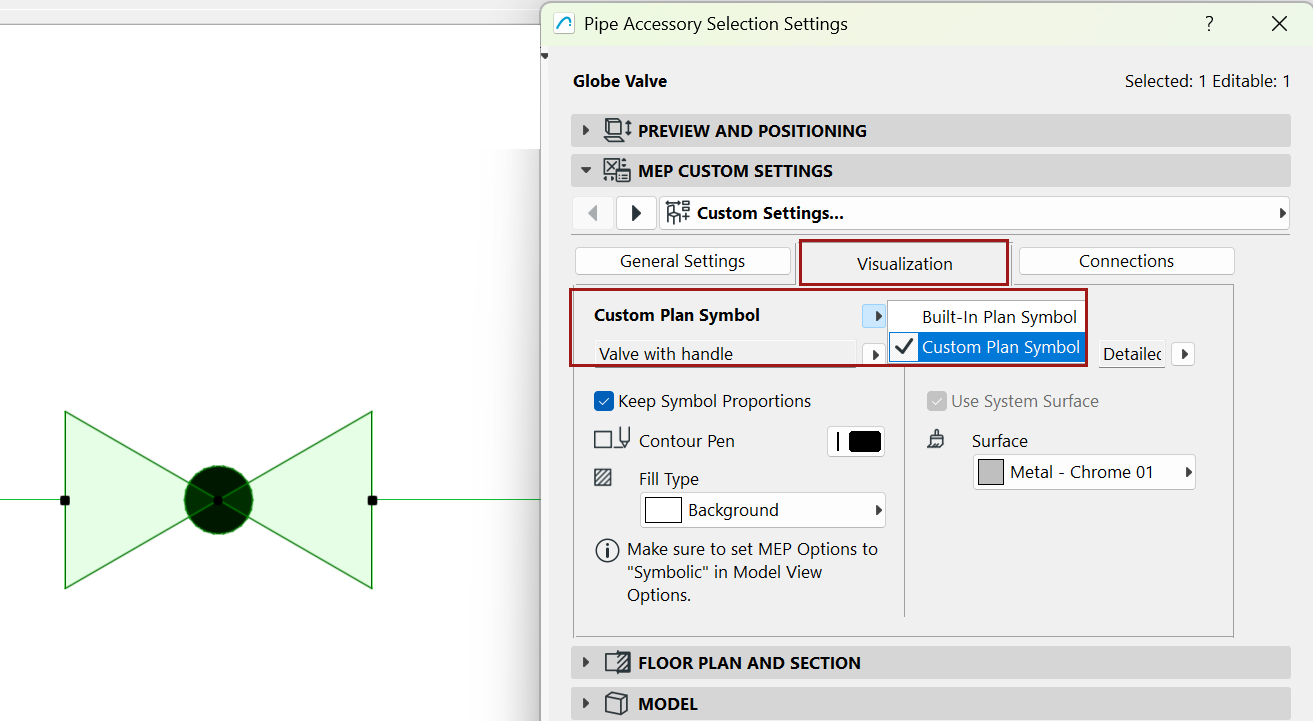This screenshot has height=721, width=1313.
Task: Open the Custom Settings page dropdown
Action: pos(975,213)
